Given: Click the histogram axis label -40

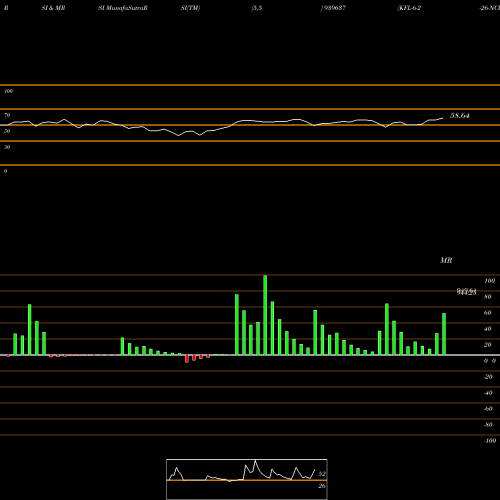Looking at the screenshot, I should tap(488, 393).
